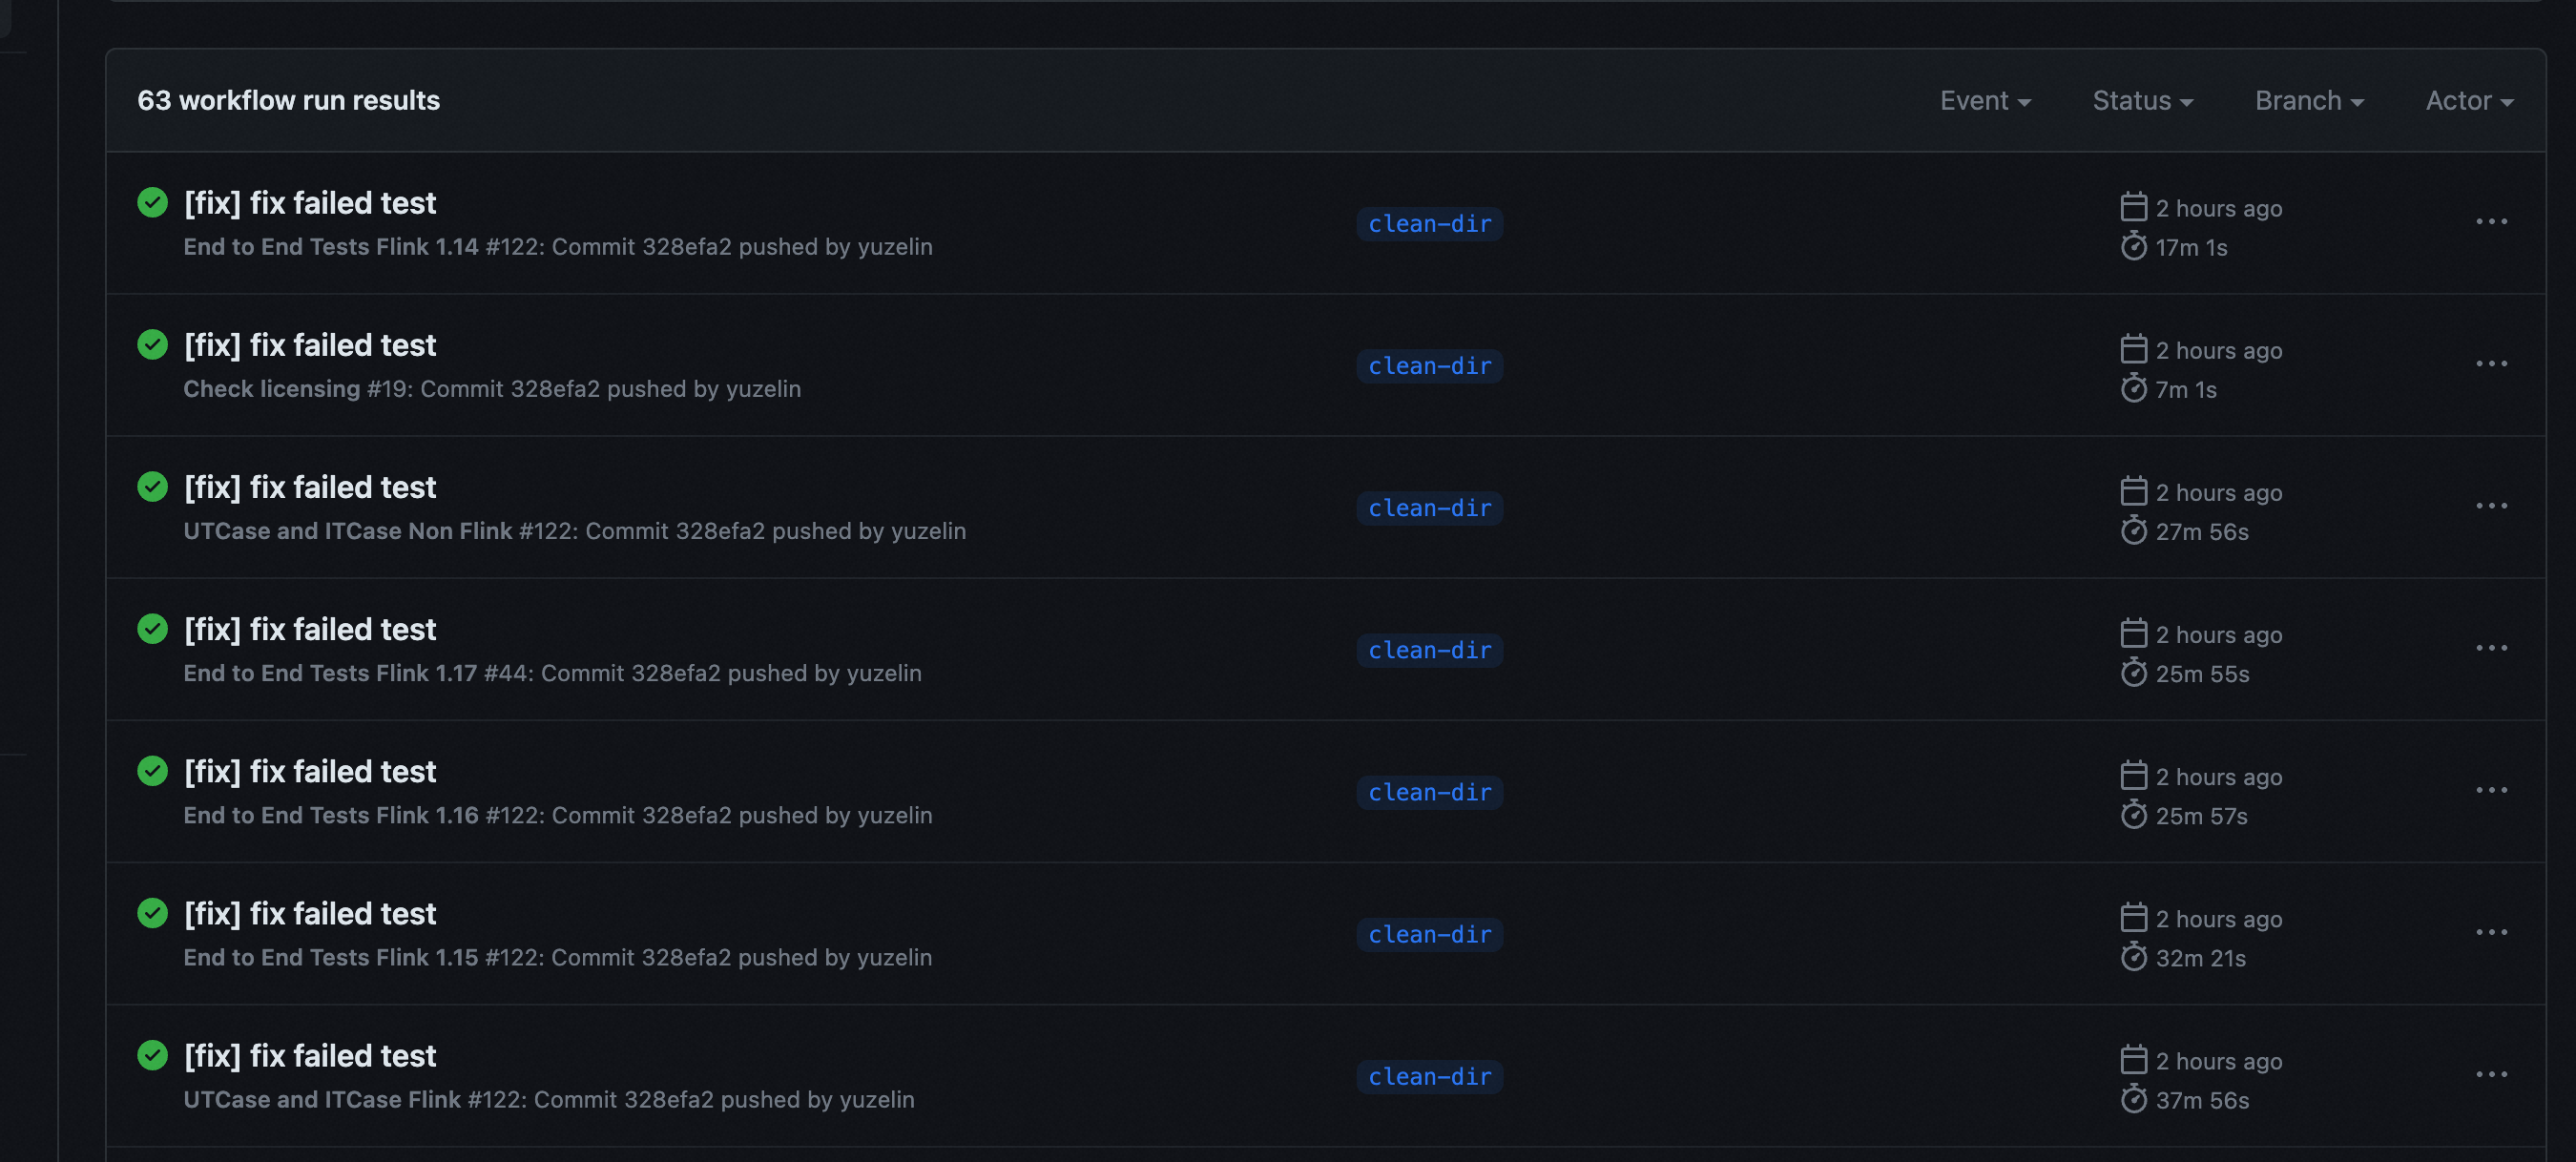Open End to End Tests Flink 1.15 run title
The image size is (2576, 1162).
pyautogui.click(x=310, y=914)
